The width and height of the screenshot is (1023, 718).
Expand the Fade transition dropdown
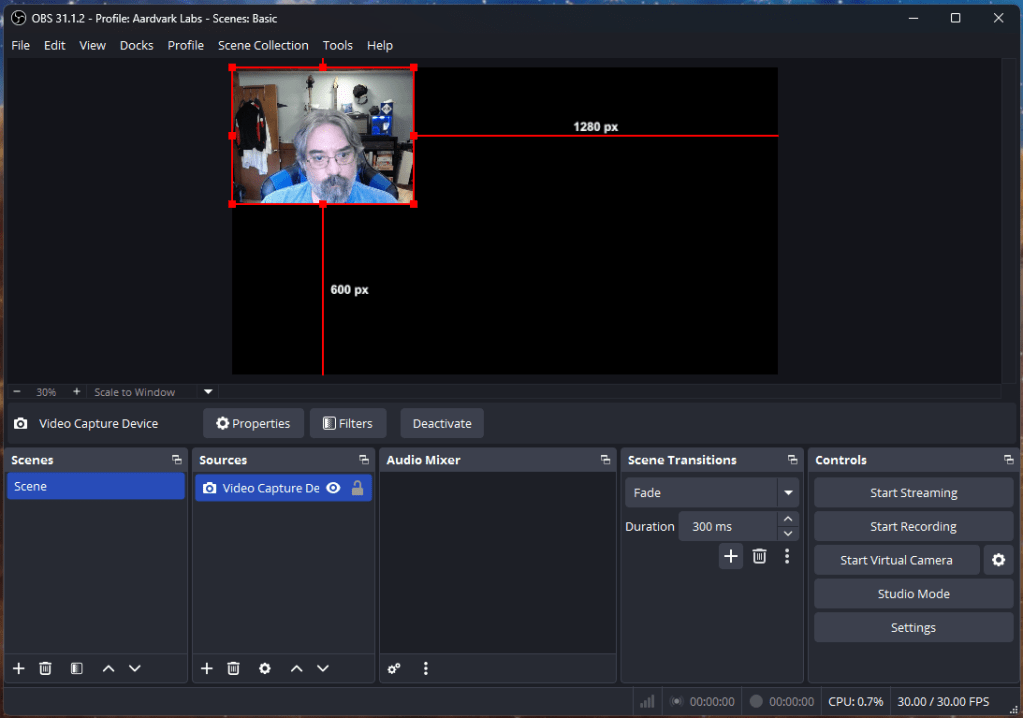tap(789, 493)
